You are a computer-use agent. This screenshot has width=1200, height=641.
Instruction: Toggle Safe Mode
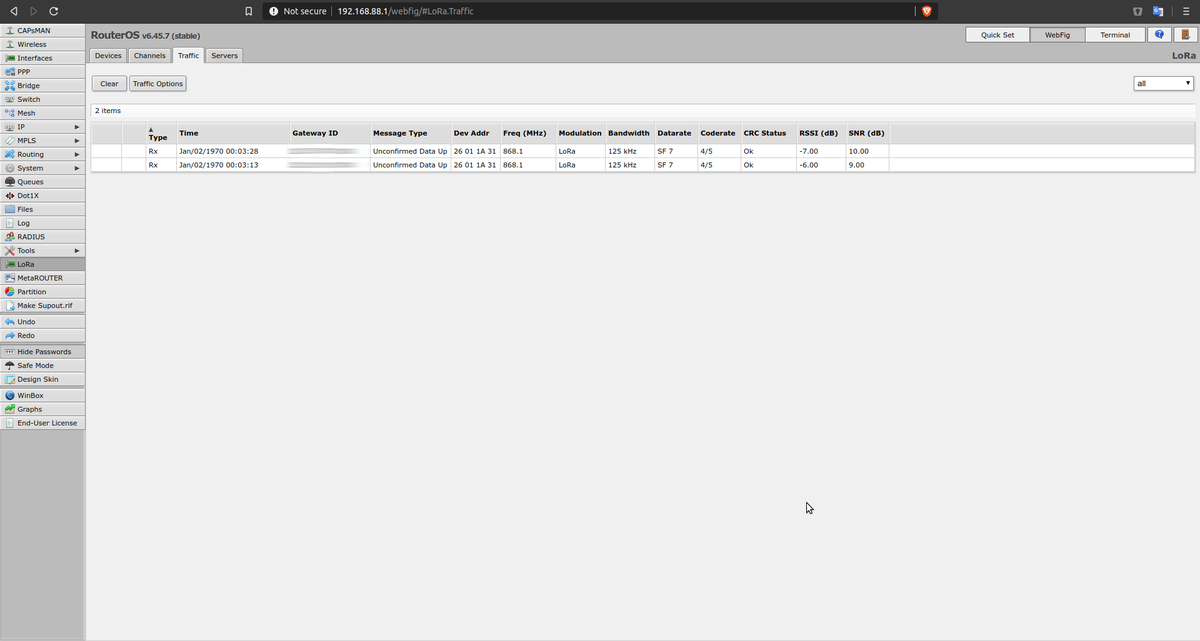(x=43, y=366)
